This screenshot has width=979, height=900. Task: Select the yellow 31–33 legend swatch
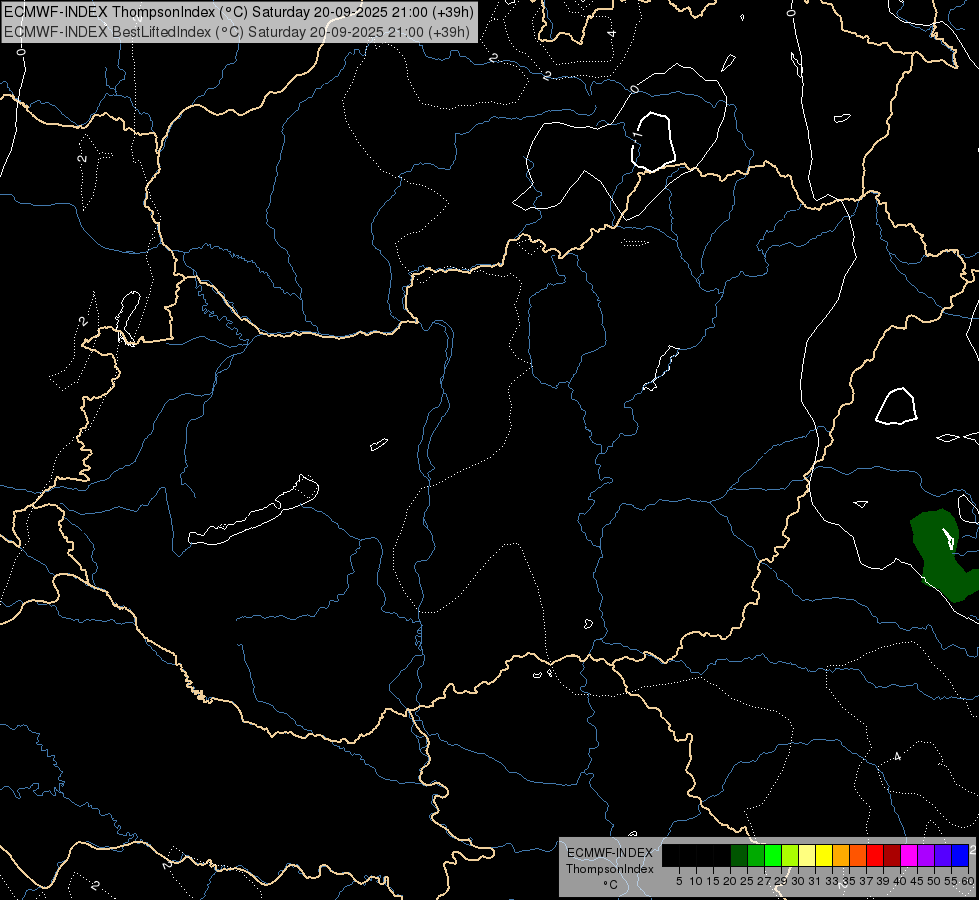pyautogui.click(x=824, y=855)
